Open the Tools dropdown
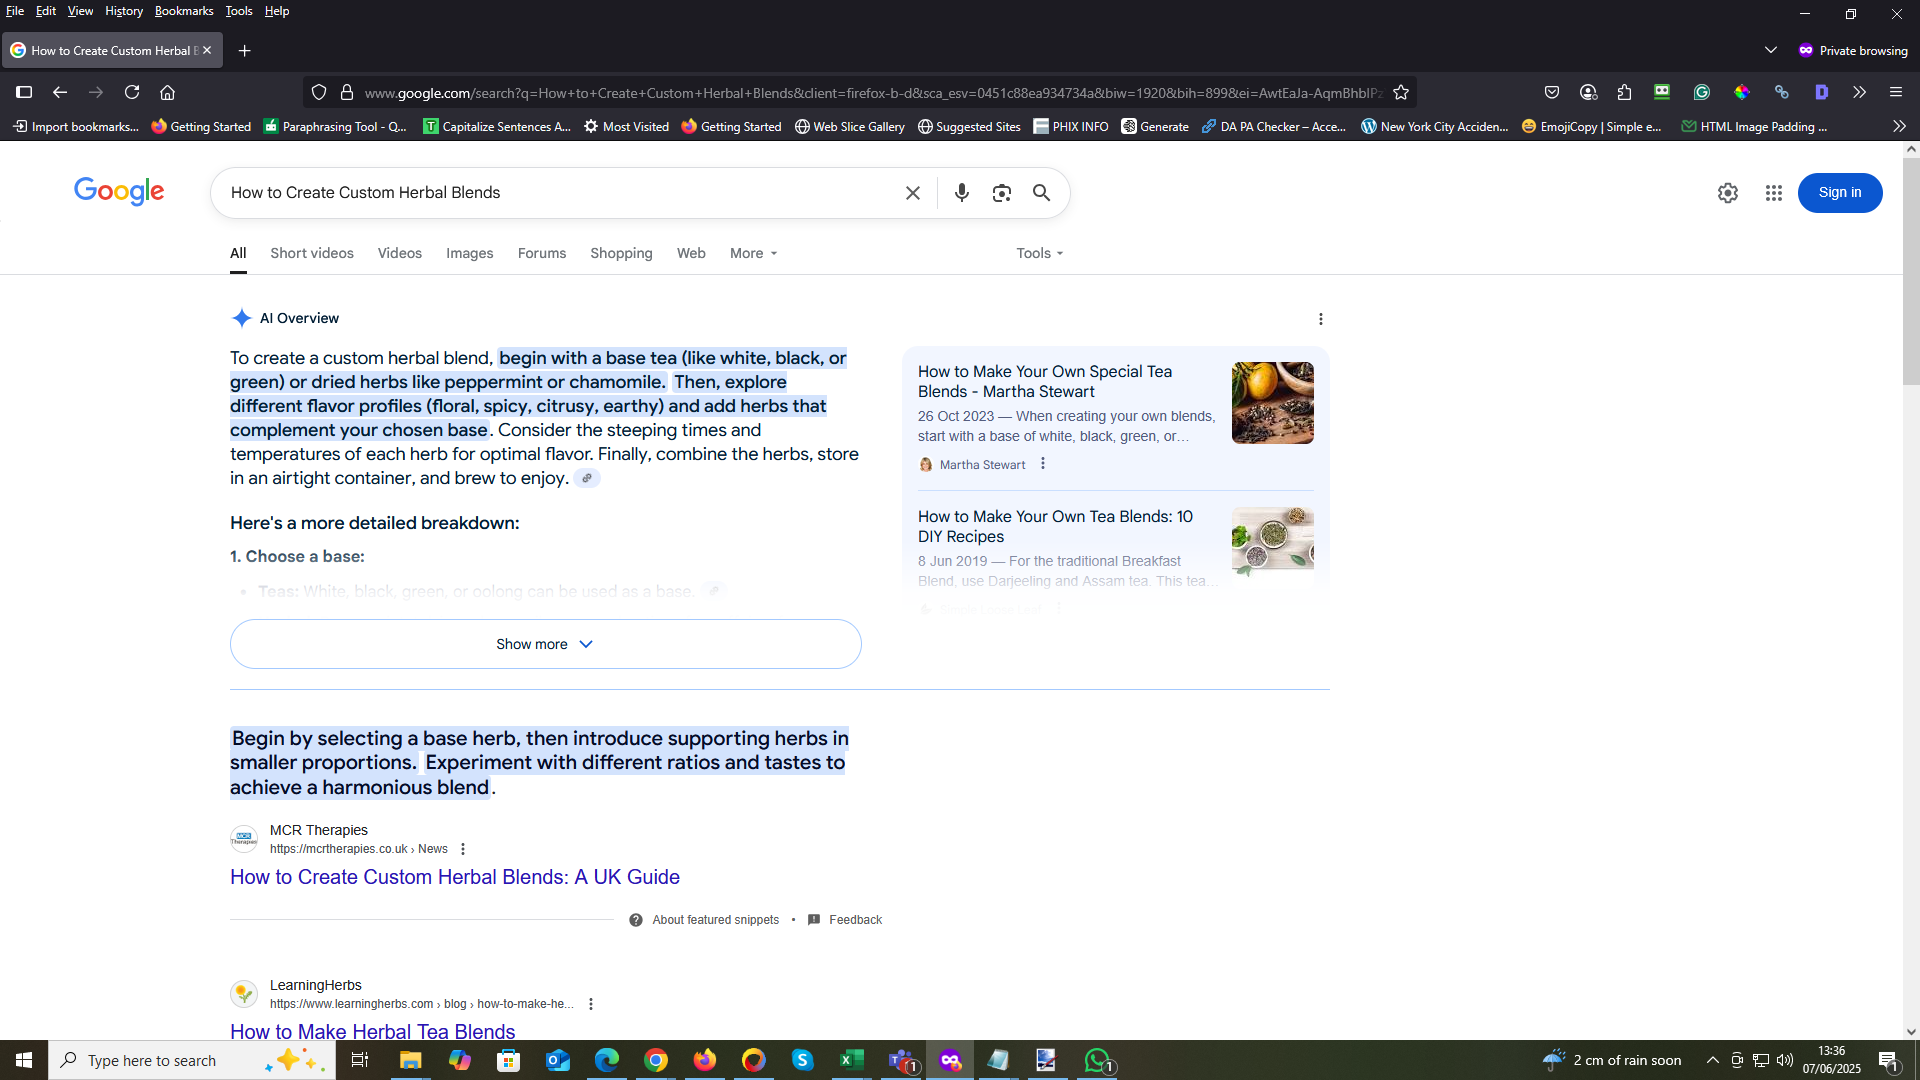Screen dimensions: 1920x1080 pos(1039,253)
